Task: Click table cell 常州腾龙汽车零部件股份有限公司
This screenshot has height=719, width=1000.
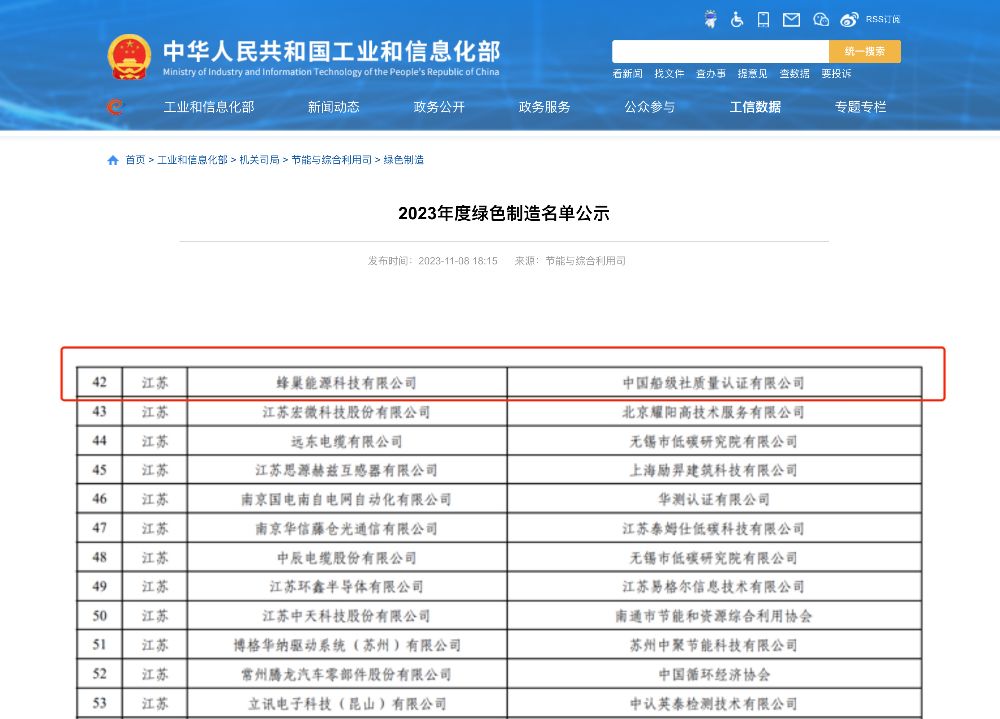Action: pos(347,674)
